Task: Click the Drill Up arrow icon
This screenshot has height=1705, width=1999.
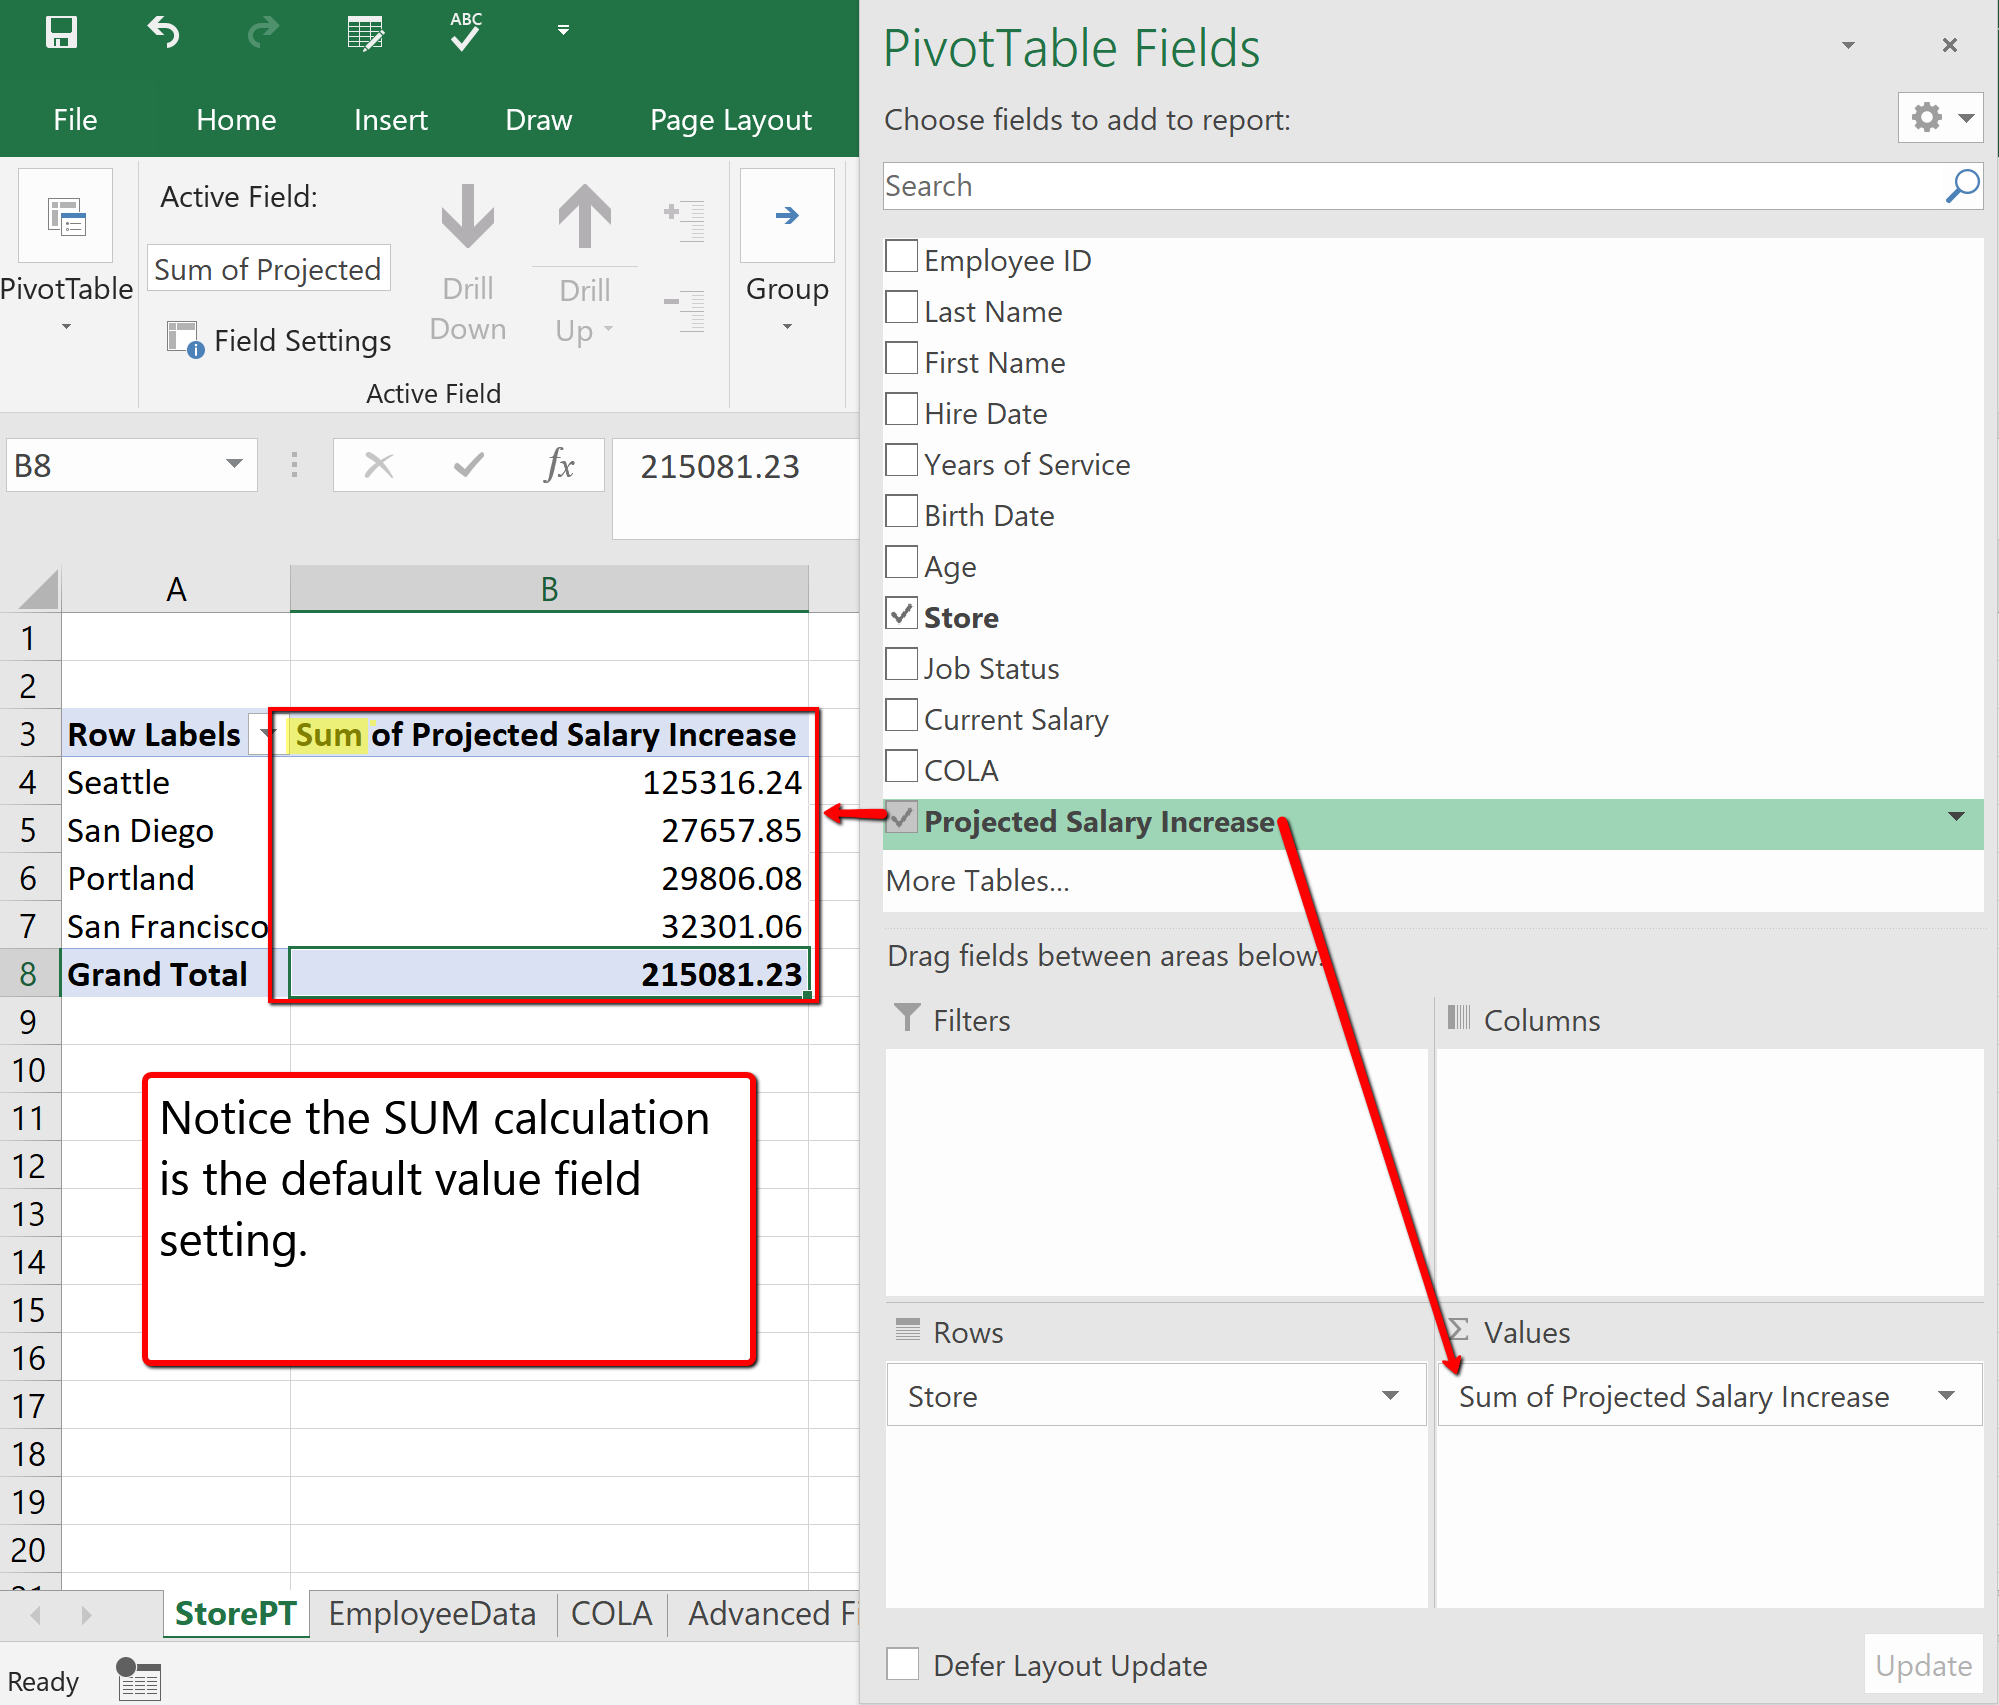Action: [x=585, y=216]
